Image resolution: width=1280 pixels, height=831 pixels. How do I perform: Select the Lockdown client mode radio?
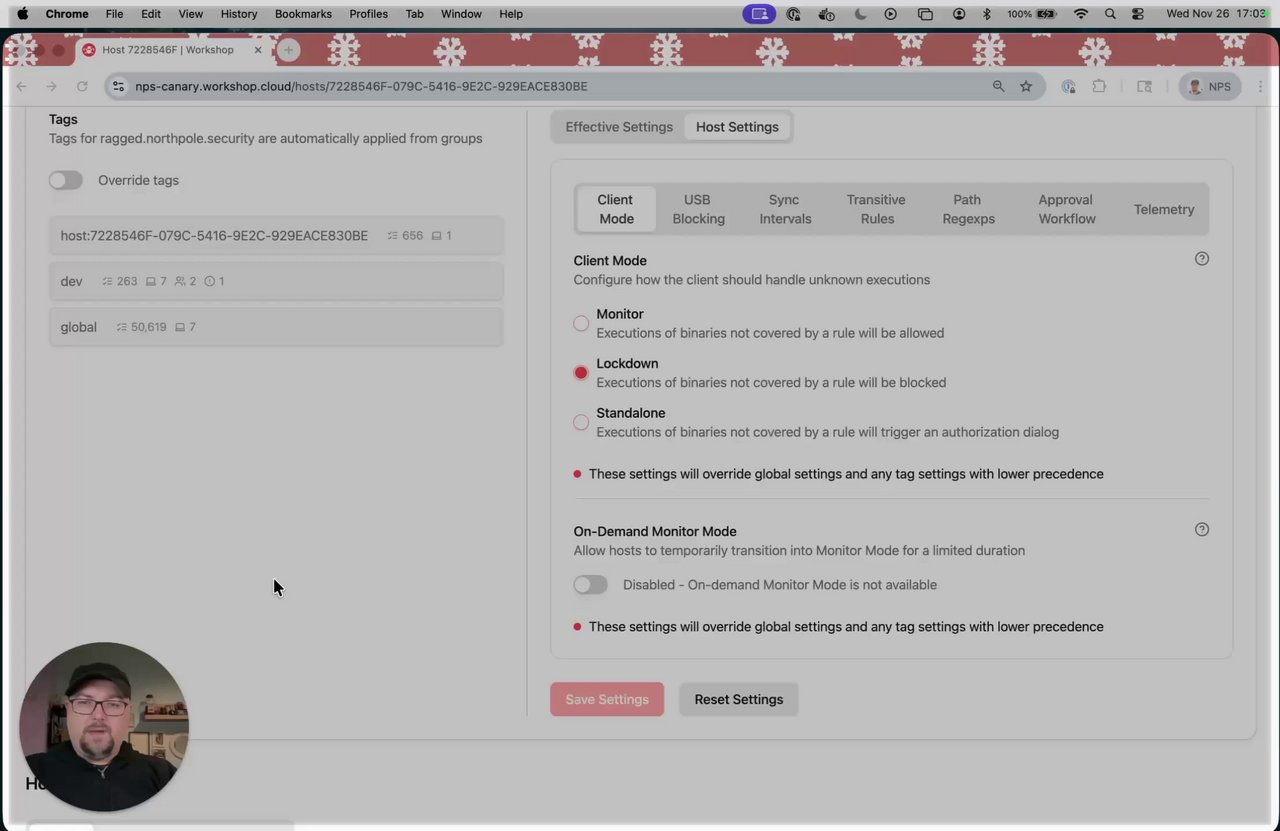581,373
